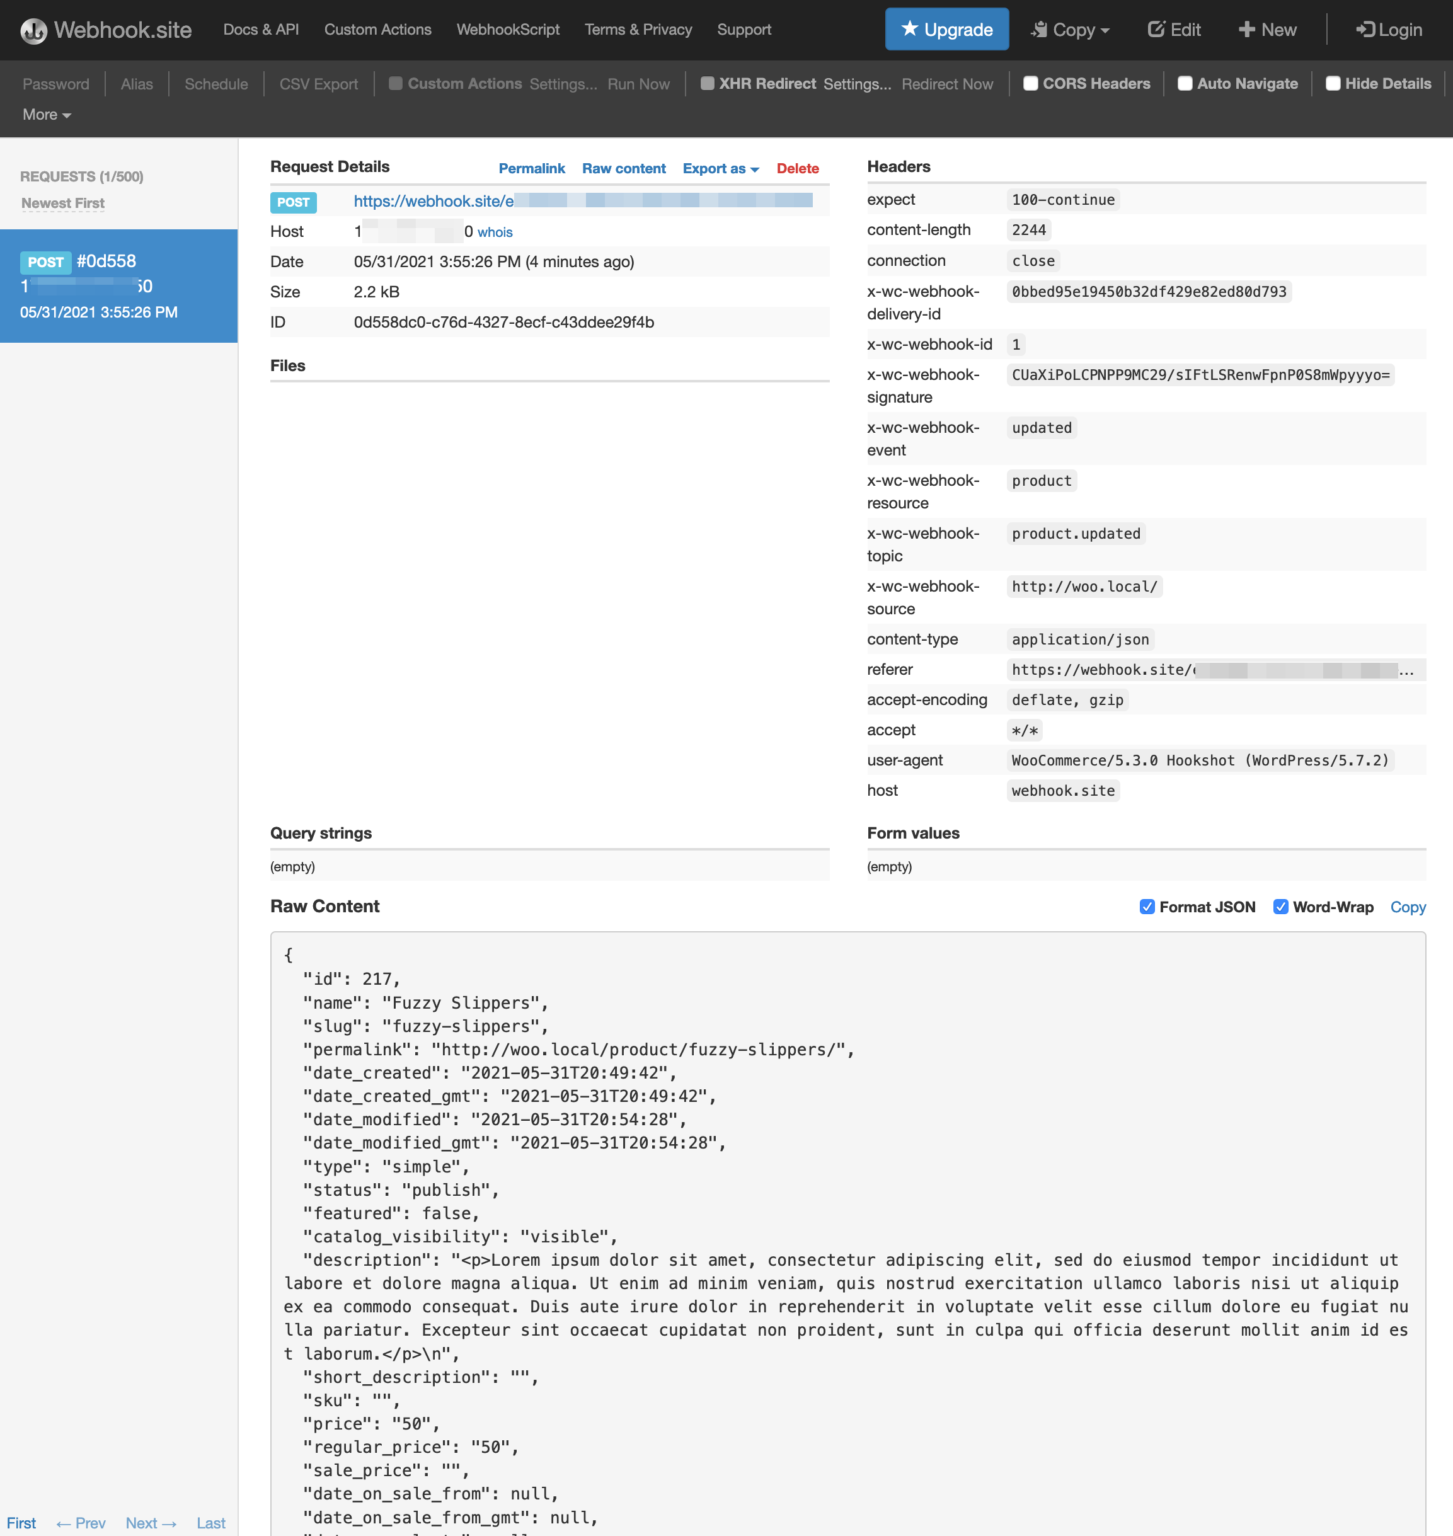Disable the Format JSON checkbox
Image resolution: width=1453 pixels, height=1536 pixels.
point(1147,906)
